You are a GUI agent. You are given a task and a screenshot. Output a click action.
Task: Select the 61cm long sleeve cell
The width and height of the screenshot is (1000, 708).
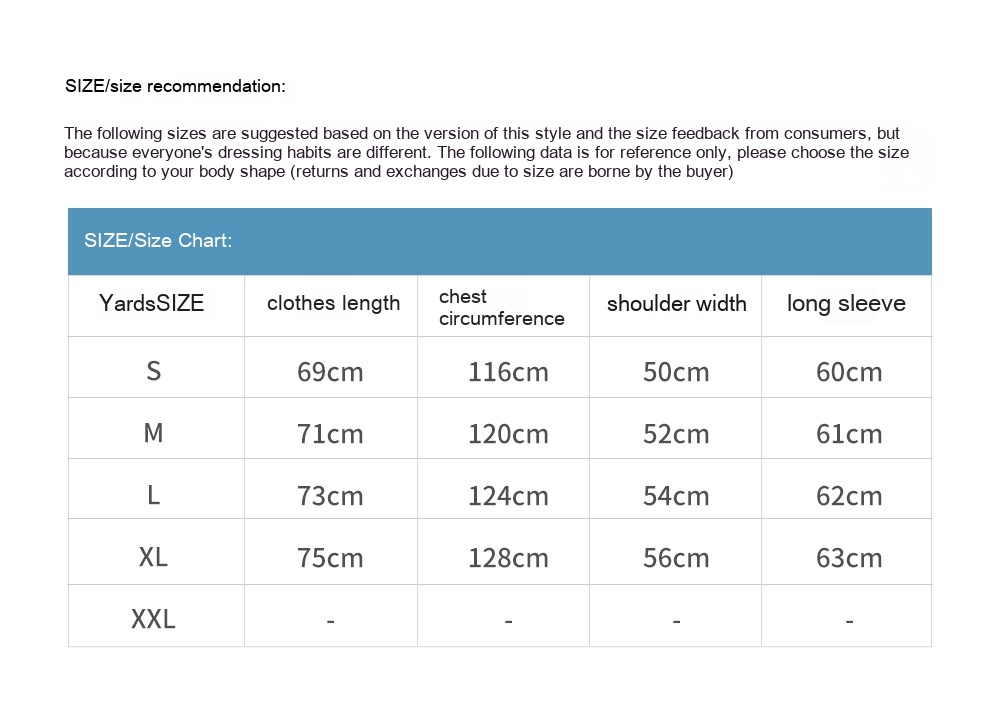click(849, 434)
